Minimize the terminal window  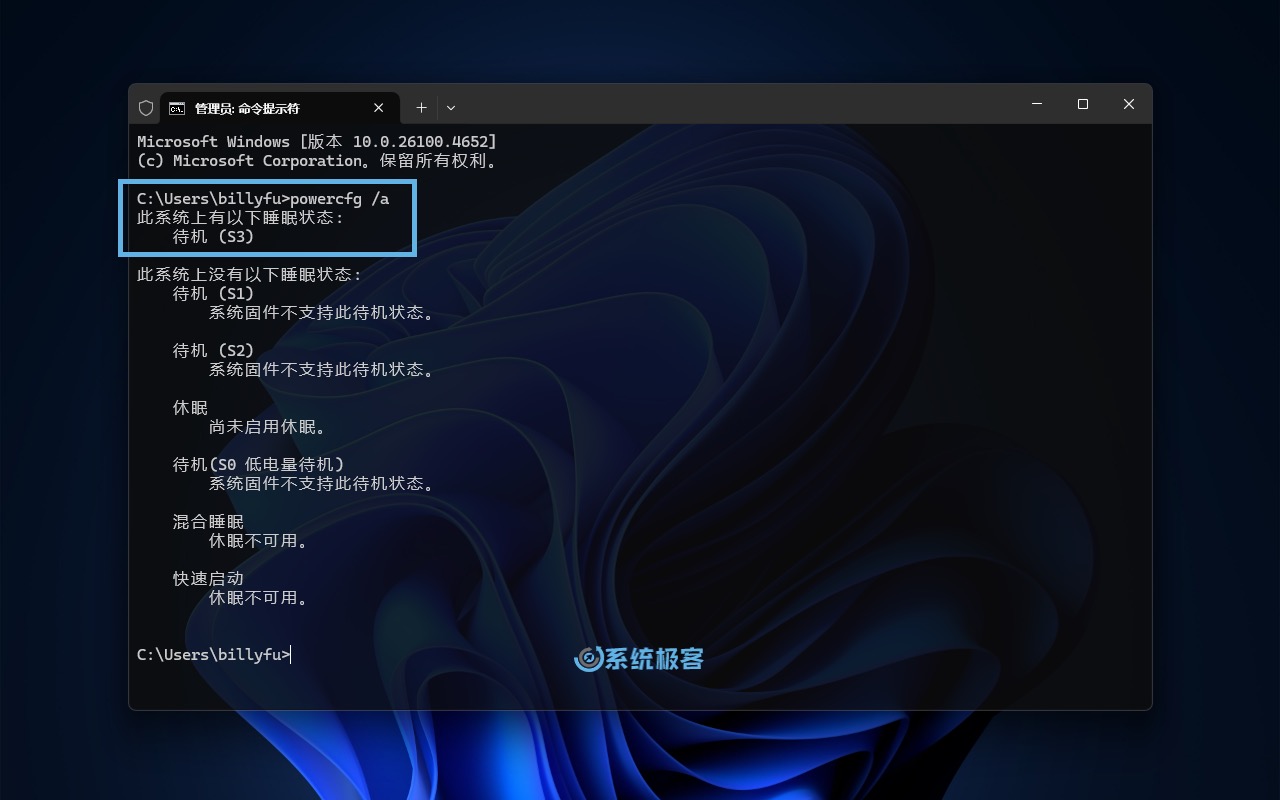click(x=1037, y=104)
